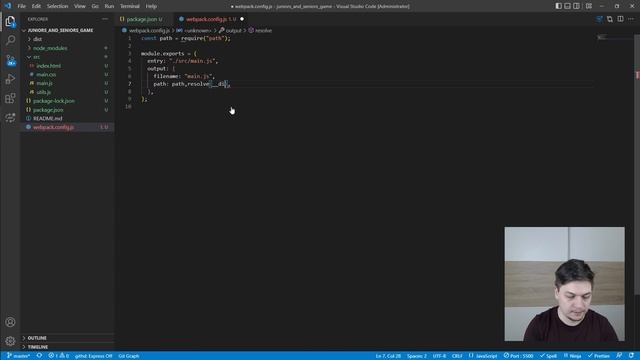
Task: Change encoding via UTF-8
Action: click(439, 356)
